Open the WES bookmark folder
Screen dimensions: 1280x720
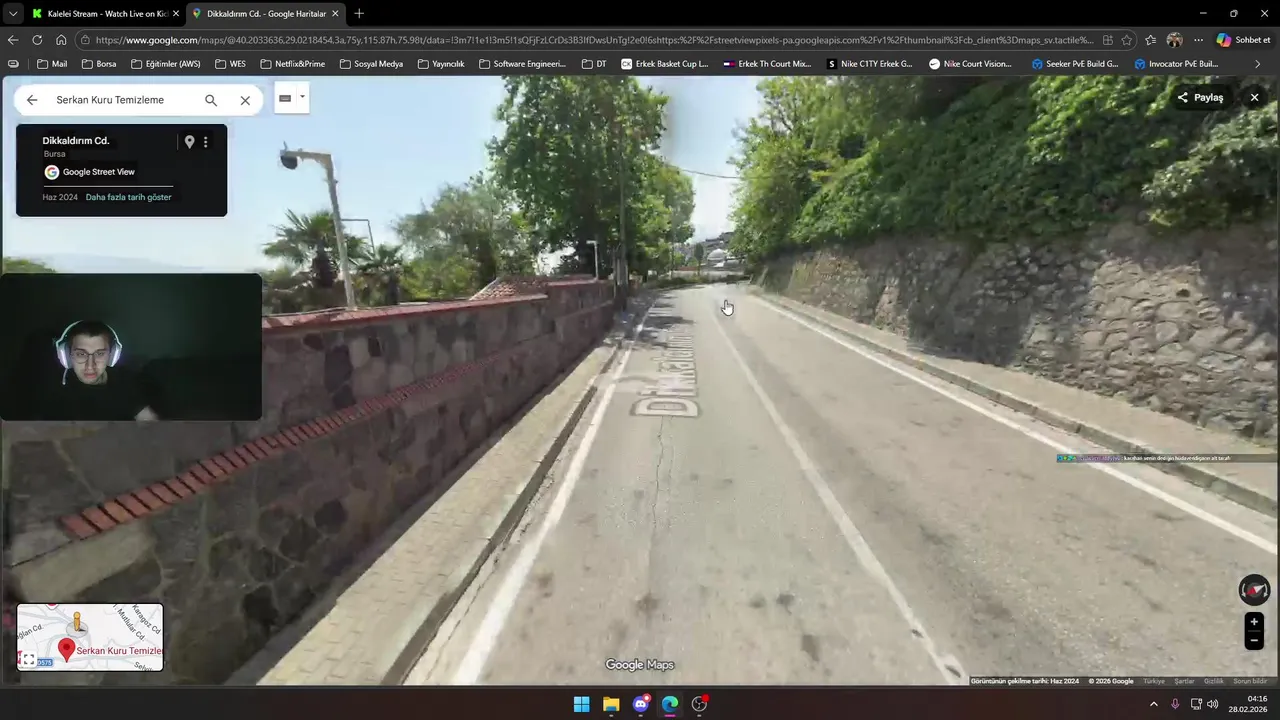(x=229, y=64)
